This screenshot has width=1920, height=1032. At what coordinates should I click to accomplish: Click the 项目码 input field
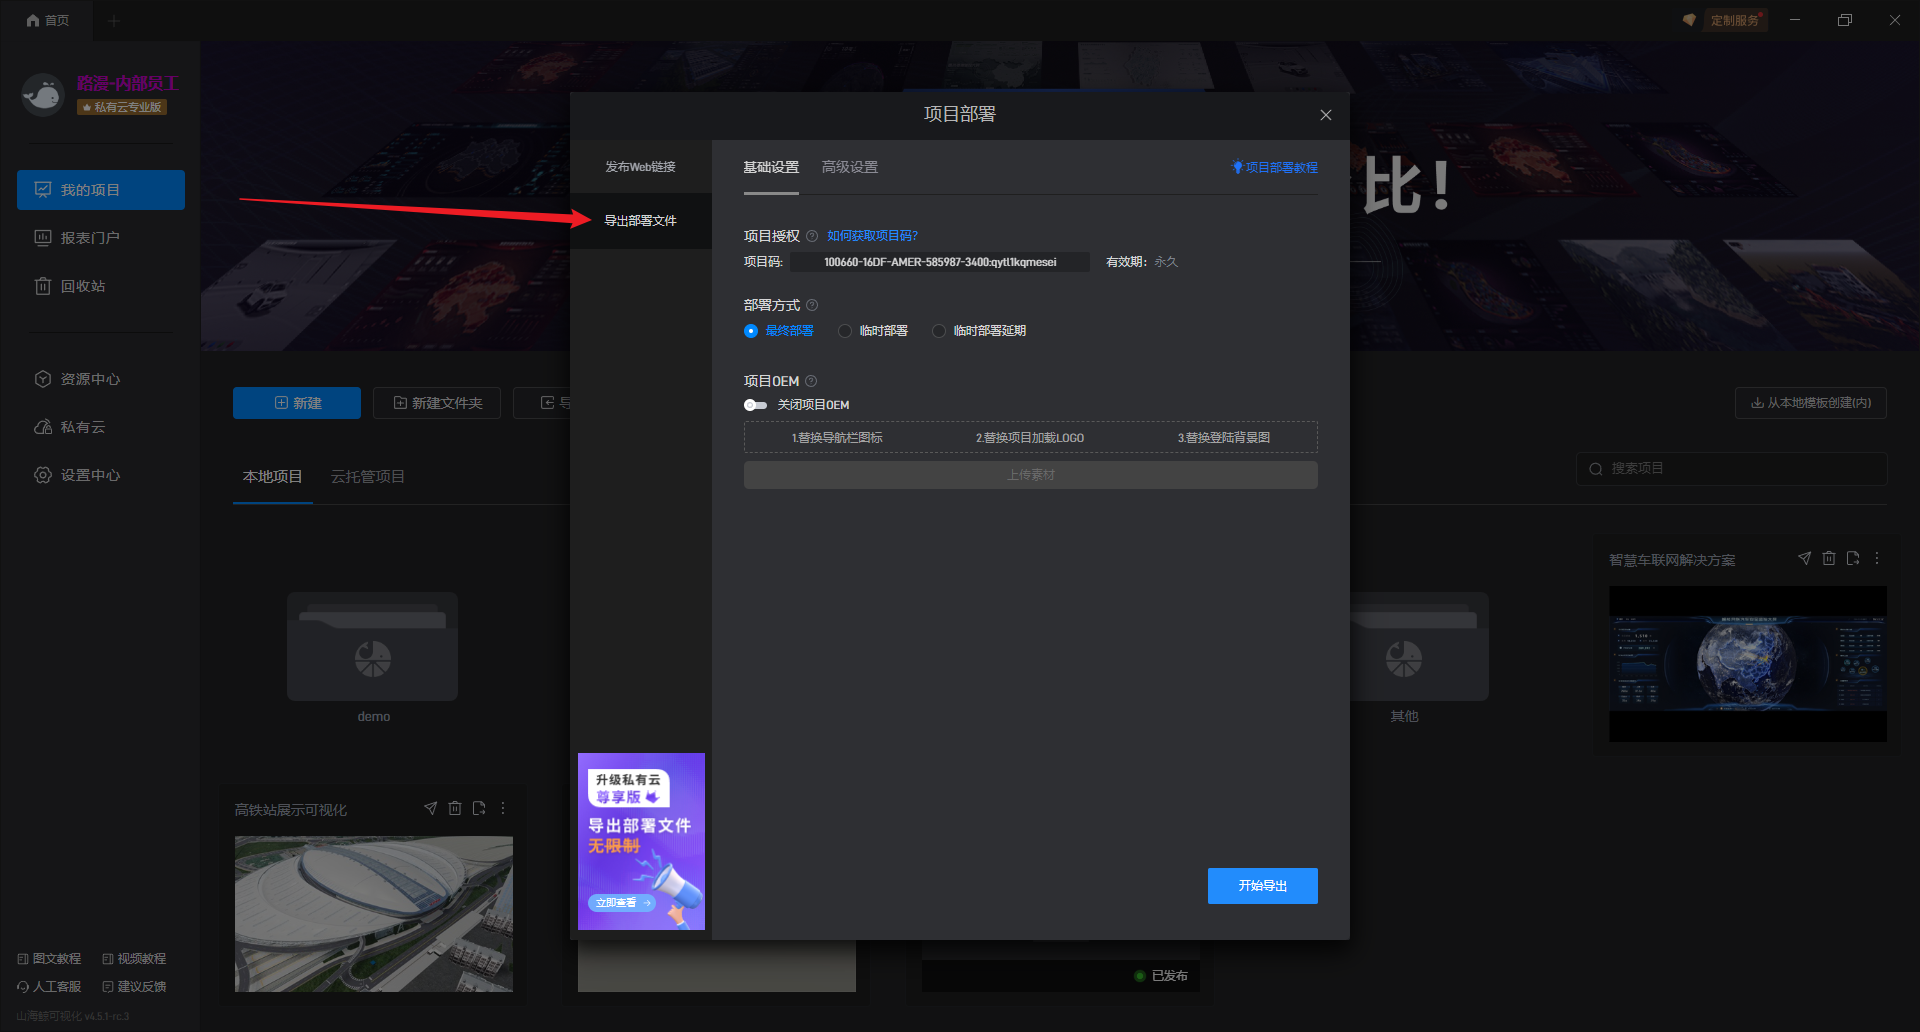[940, 262]
